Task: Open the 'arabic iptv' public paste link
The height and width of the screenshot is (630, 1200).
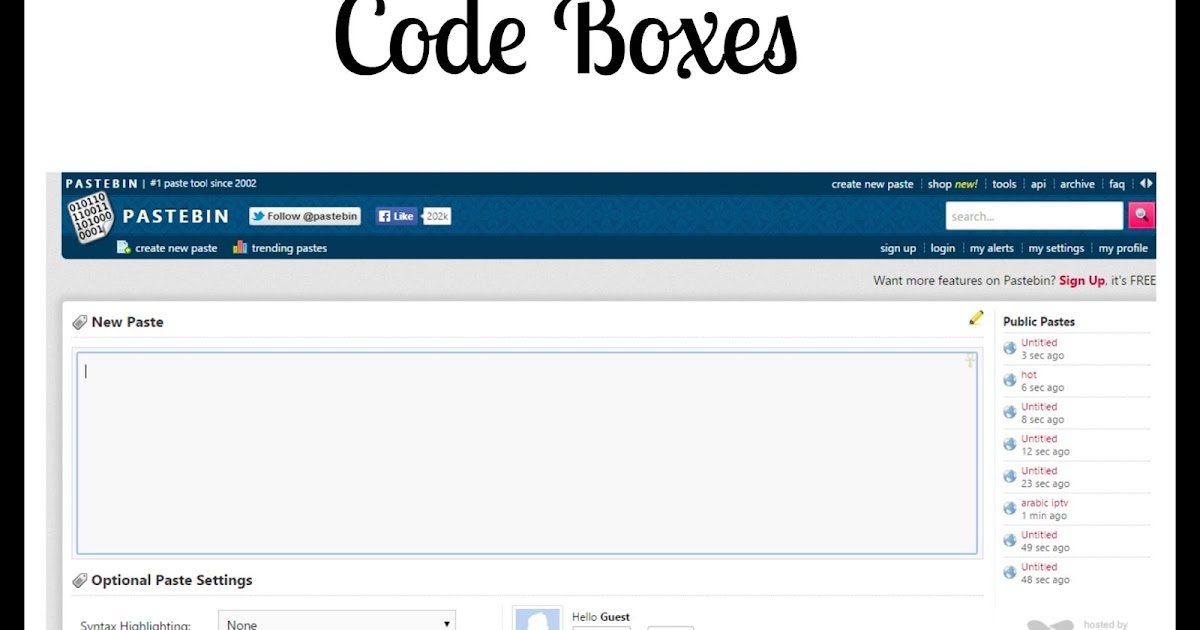Action: click(1045, 503)
